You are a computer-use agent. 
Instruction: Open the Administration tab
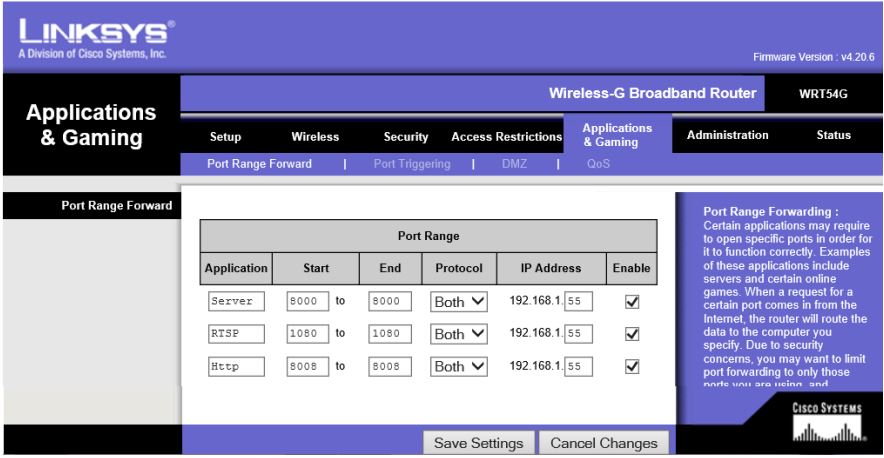click(727, 135)
